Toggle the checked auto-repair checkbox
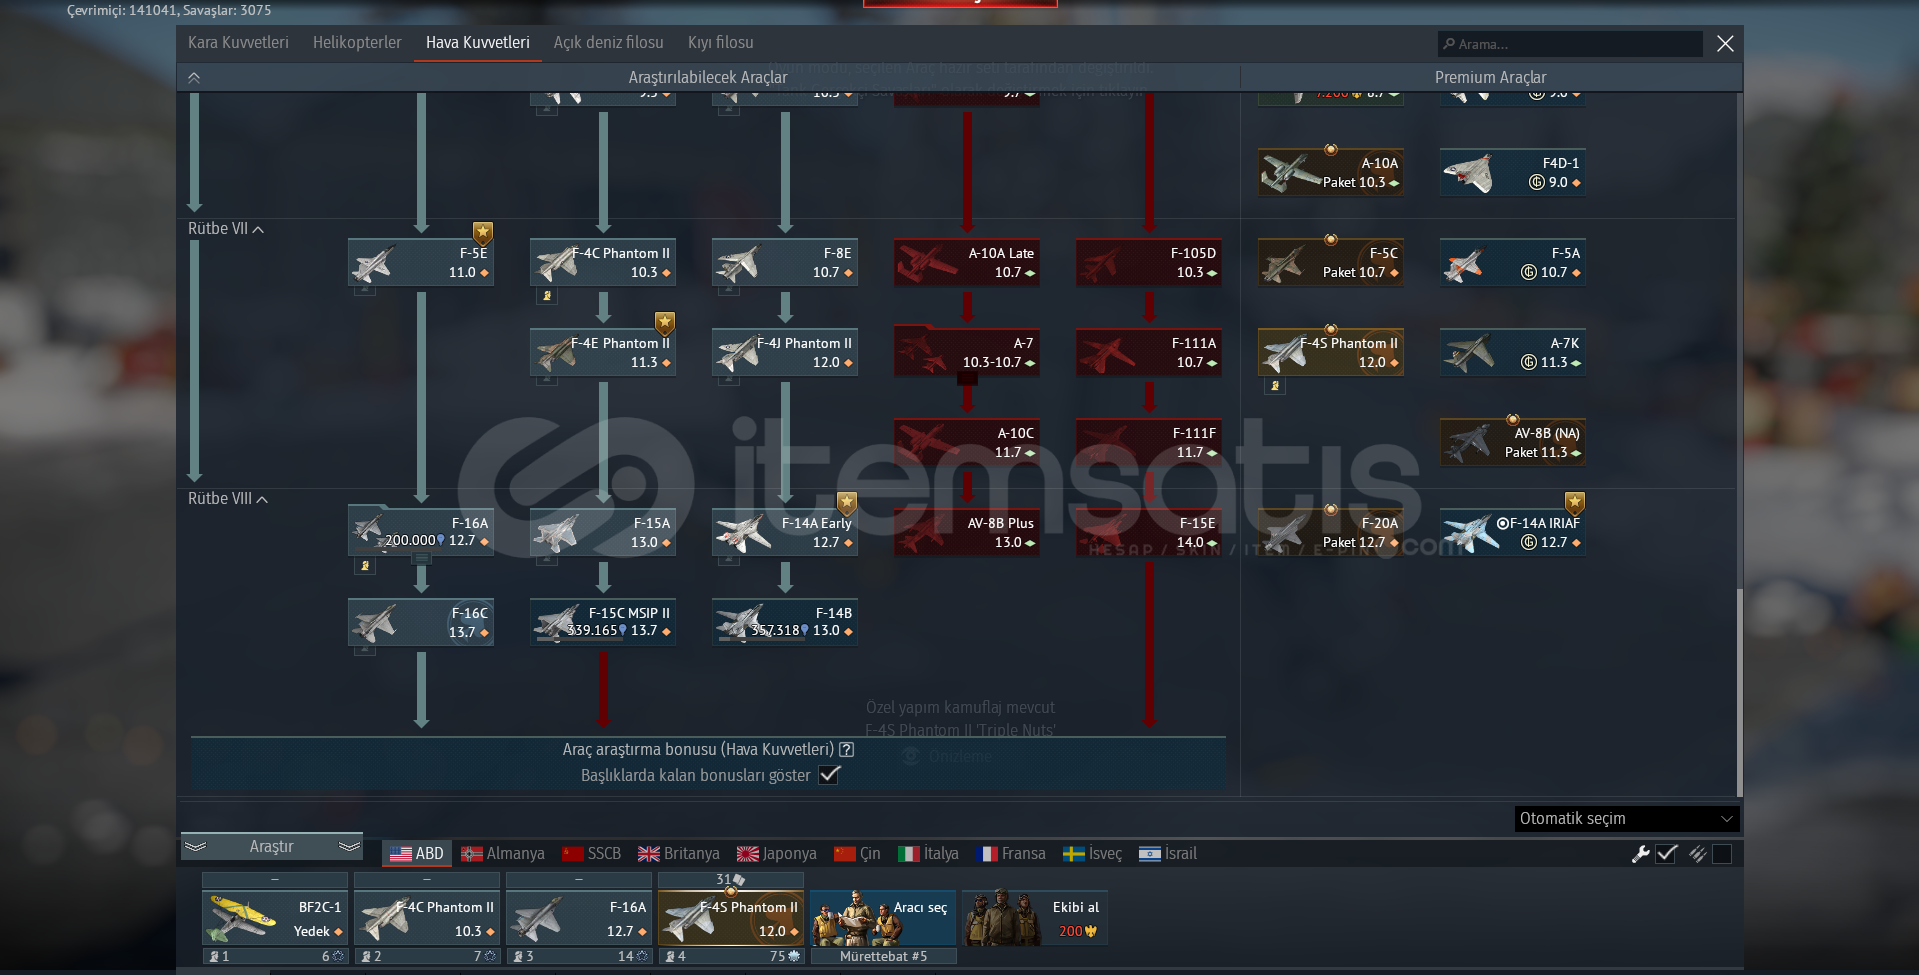Viewport: 1919px width, 975px height. [1666, 854]
